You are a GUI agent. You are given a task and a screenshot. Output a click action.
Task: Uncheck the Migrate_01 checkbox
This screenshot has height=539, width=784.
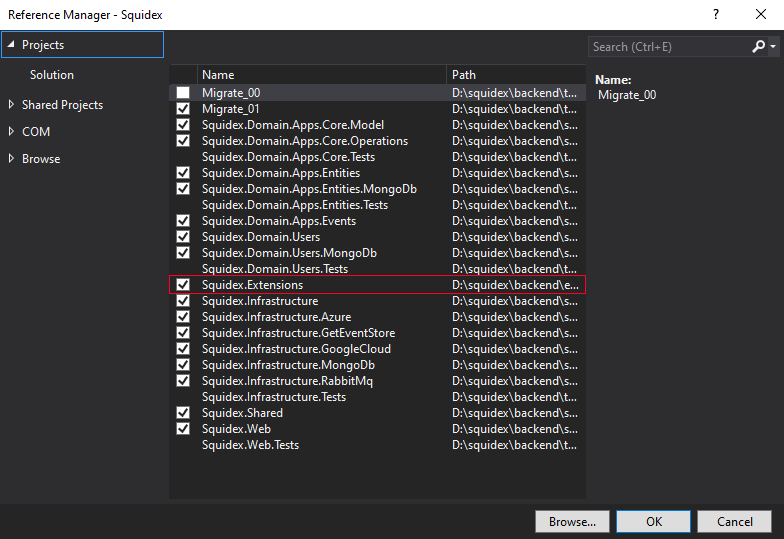click(183, 108)
